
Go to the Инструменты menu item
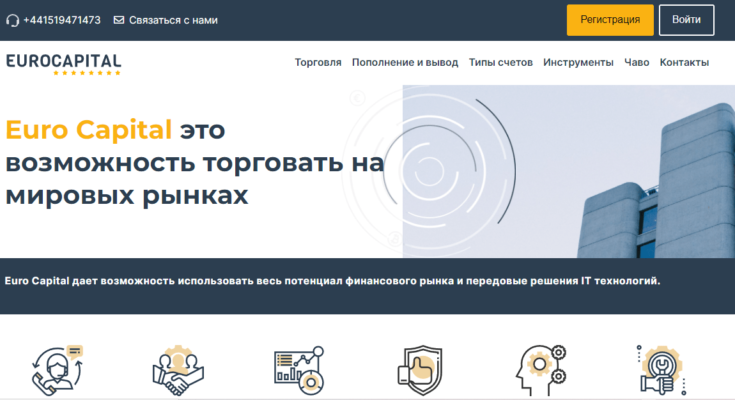point(578,62)
